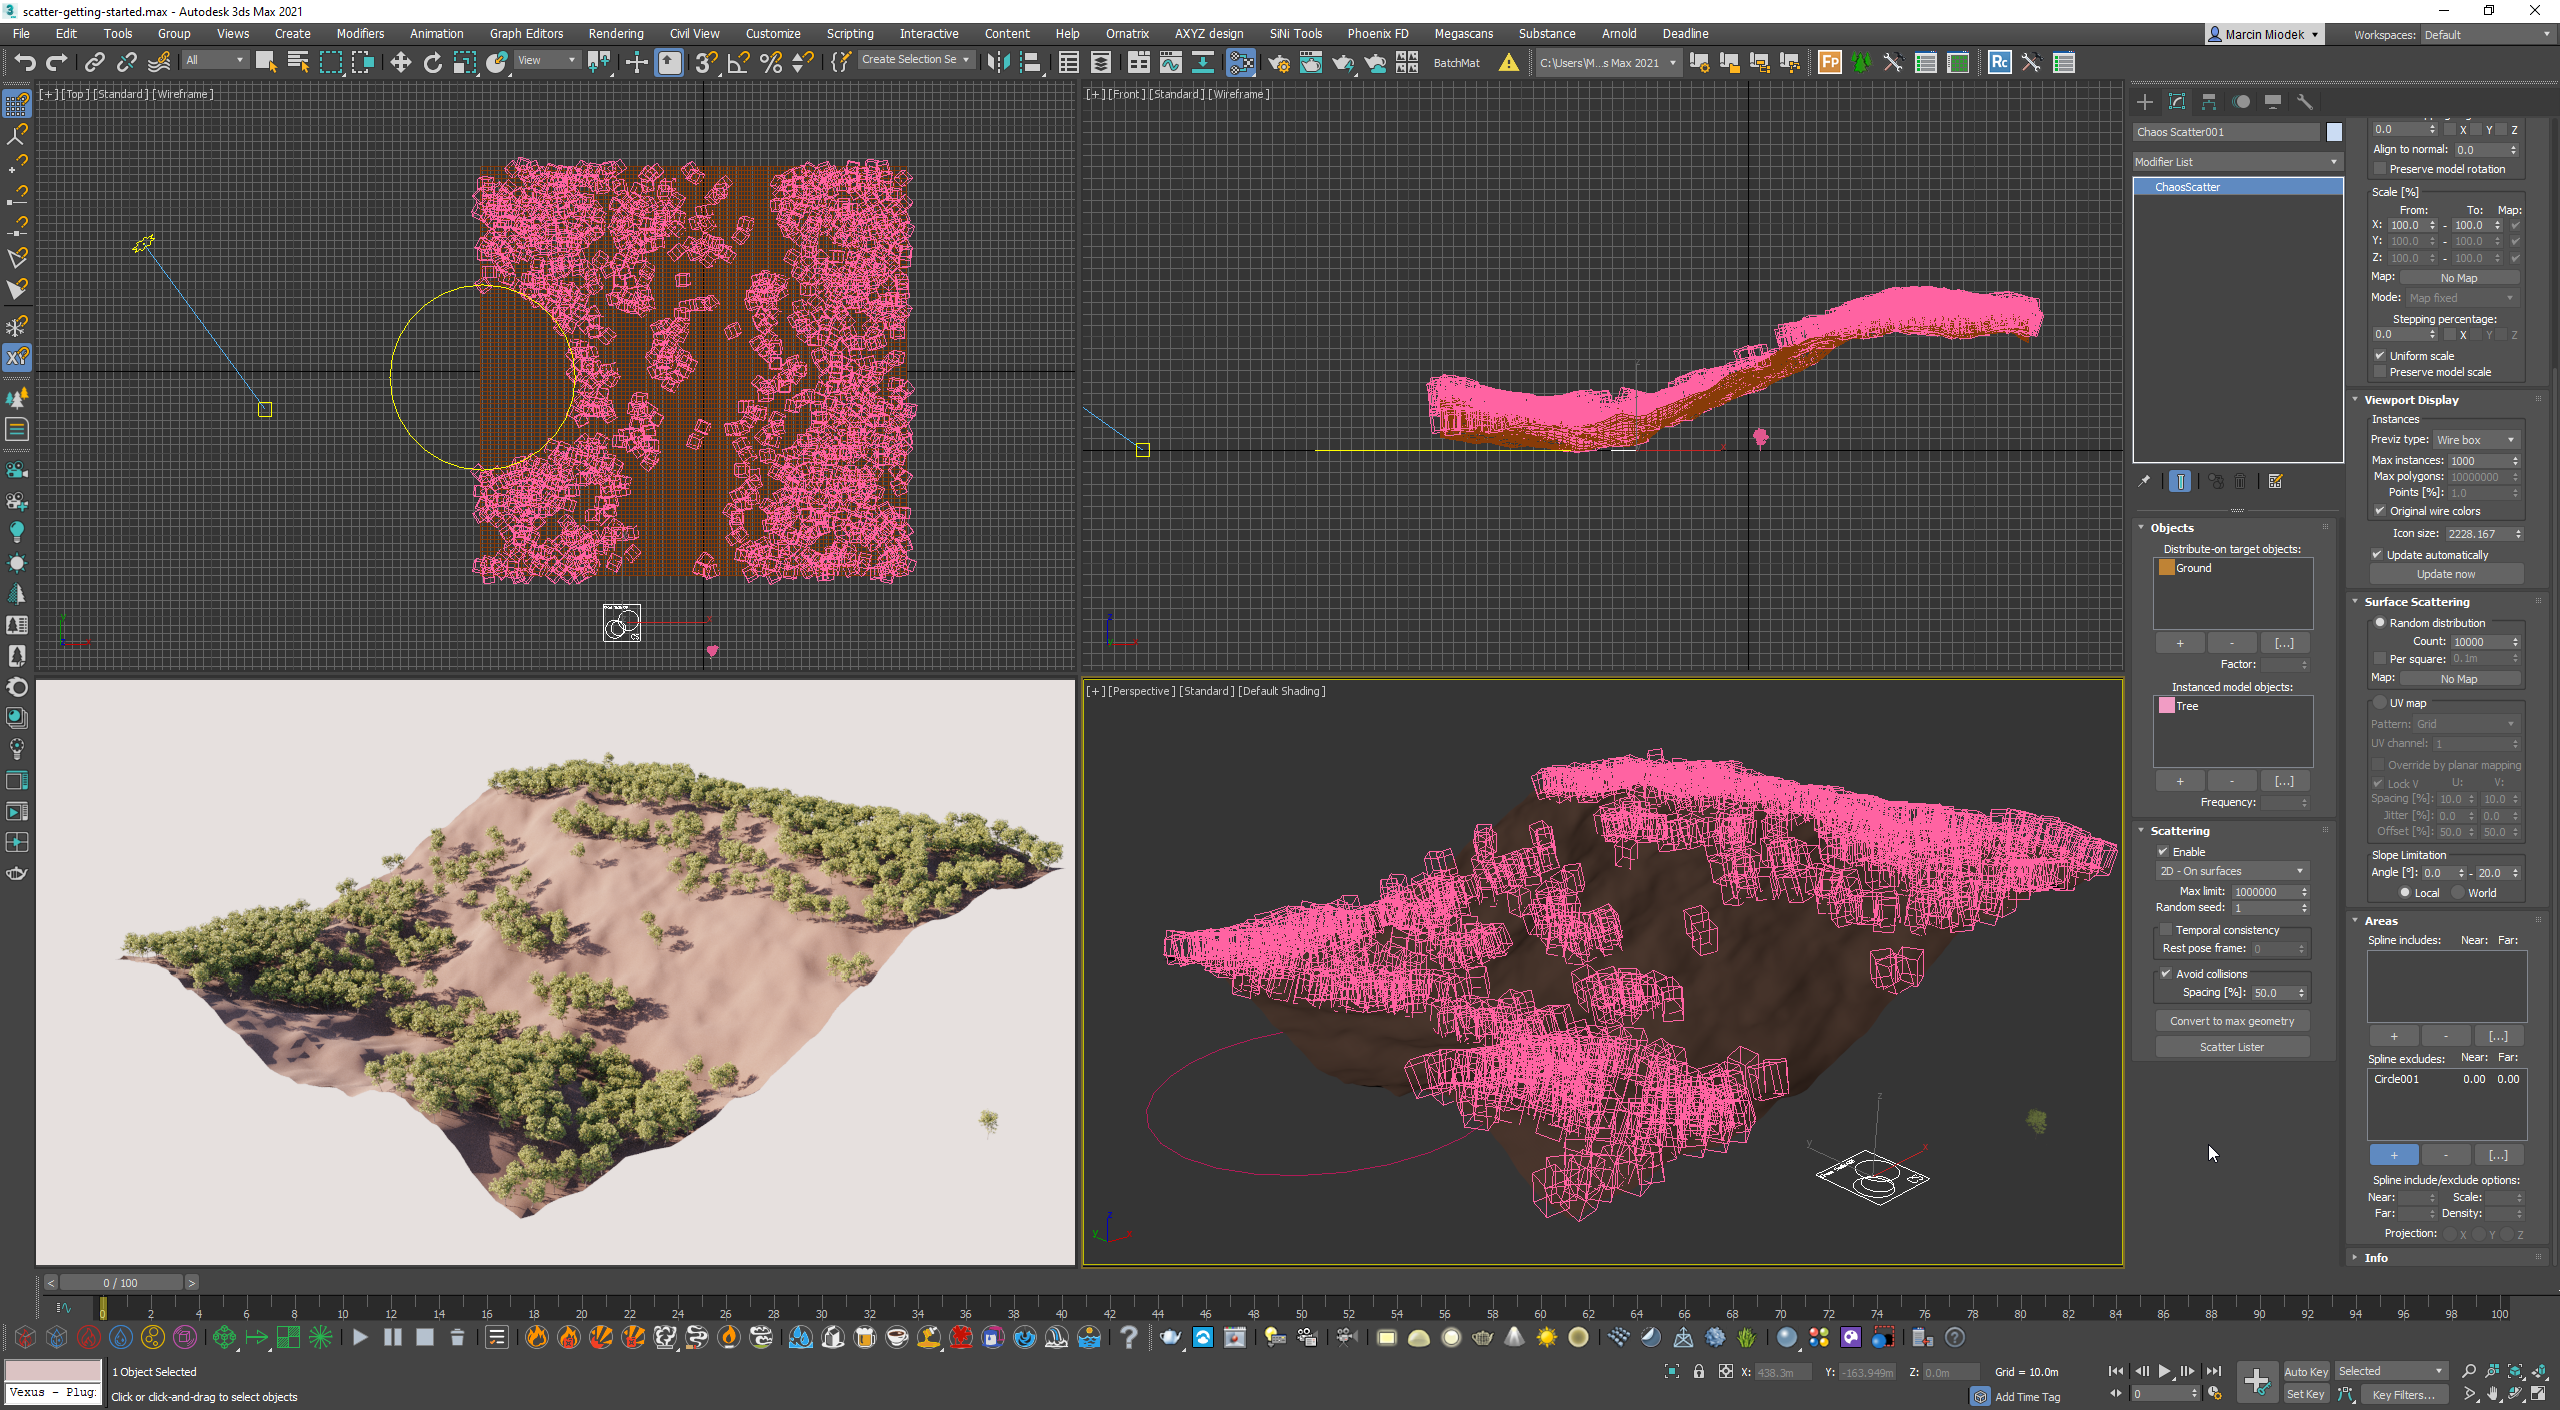Toggle the selection lock padlock icon
The width and height of the screenshot is (2560, 1410).
[1698, 1371]
